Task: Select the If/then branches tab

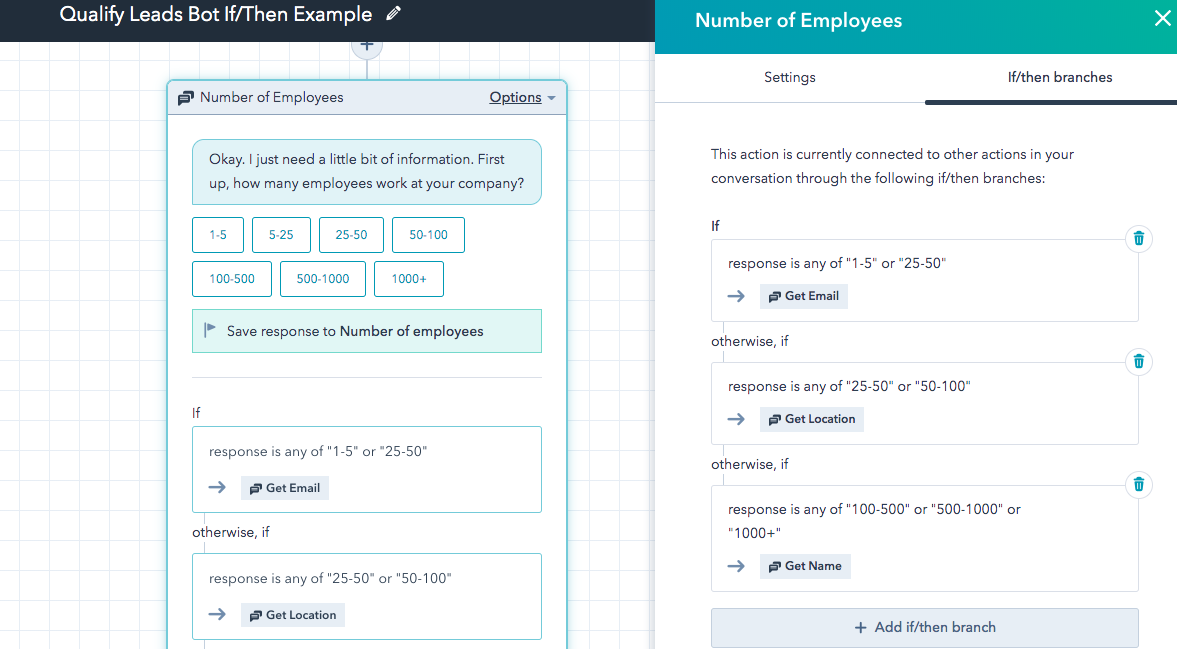Action: (1059, 77)
